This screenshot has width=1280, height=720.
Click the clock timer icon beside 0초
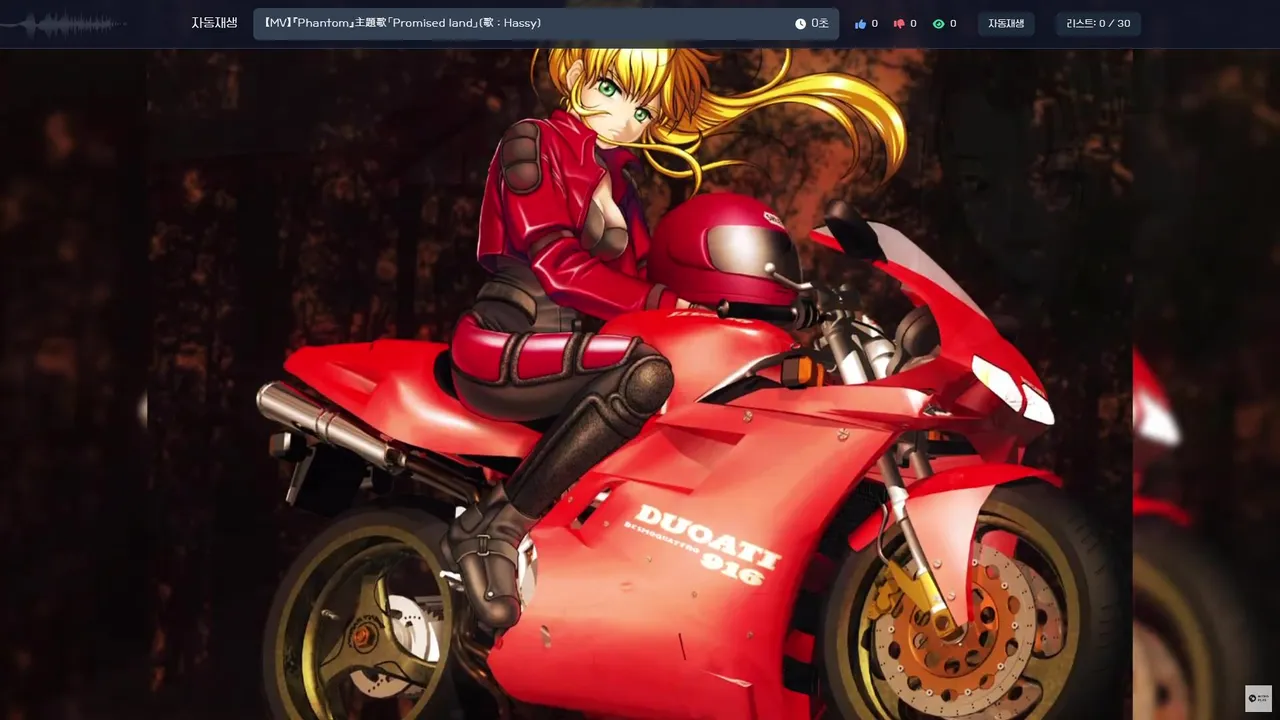click(800, 24)
